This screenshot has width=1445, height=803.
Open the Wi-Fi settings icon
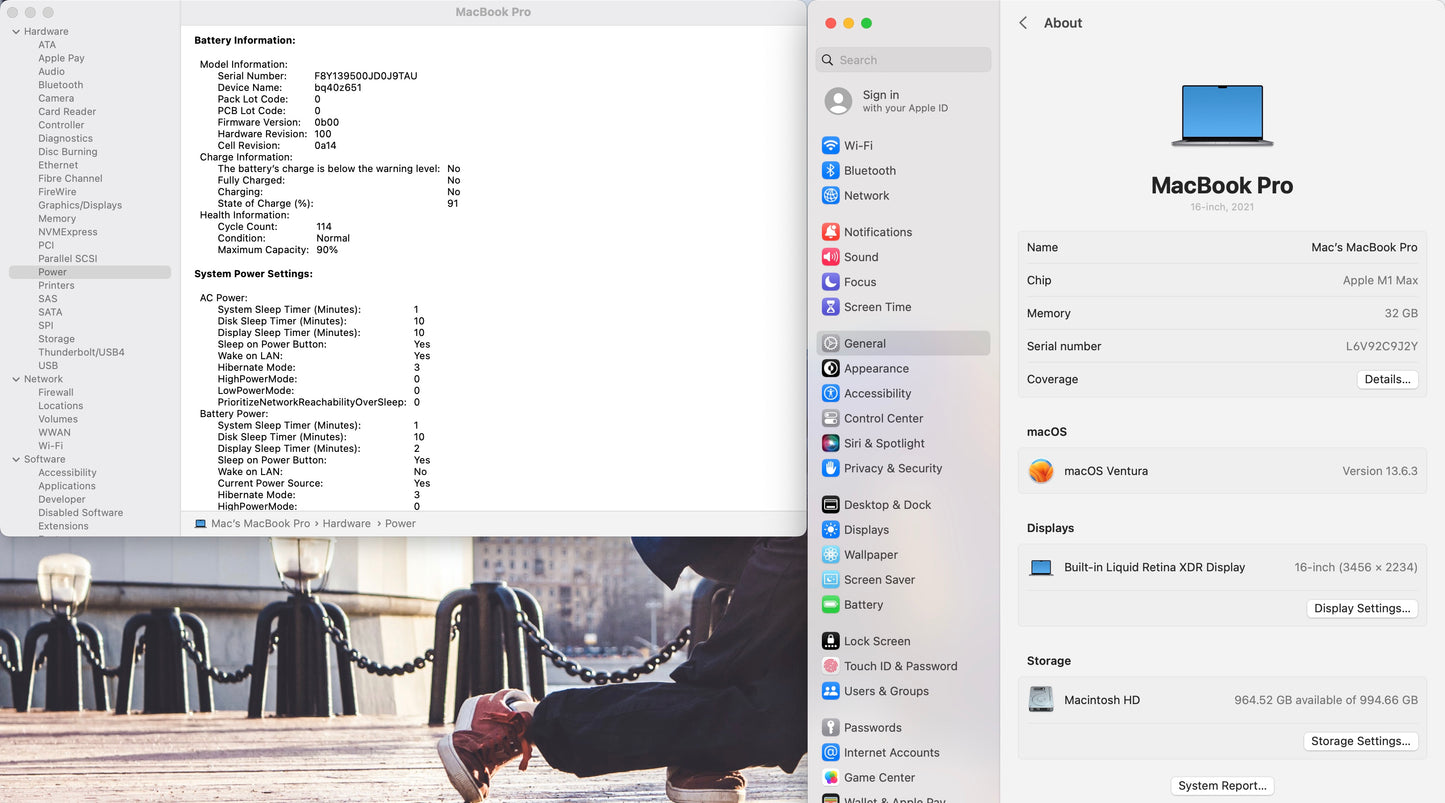coord(830,146)
